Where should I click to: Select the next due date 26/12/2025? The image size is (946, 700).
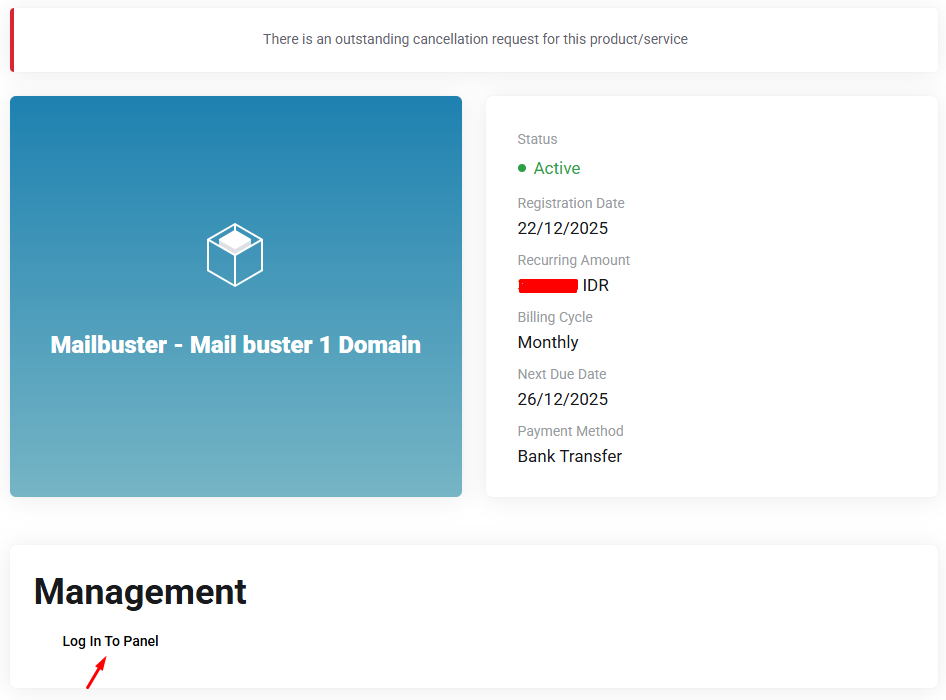pos(562,399)
